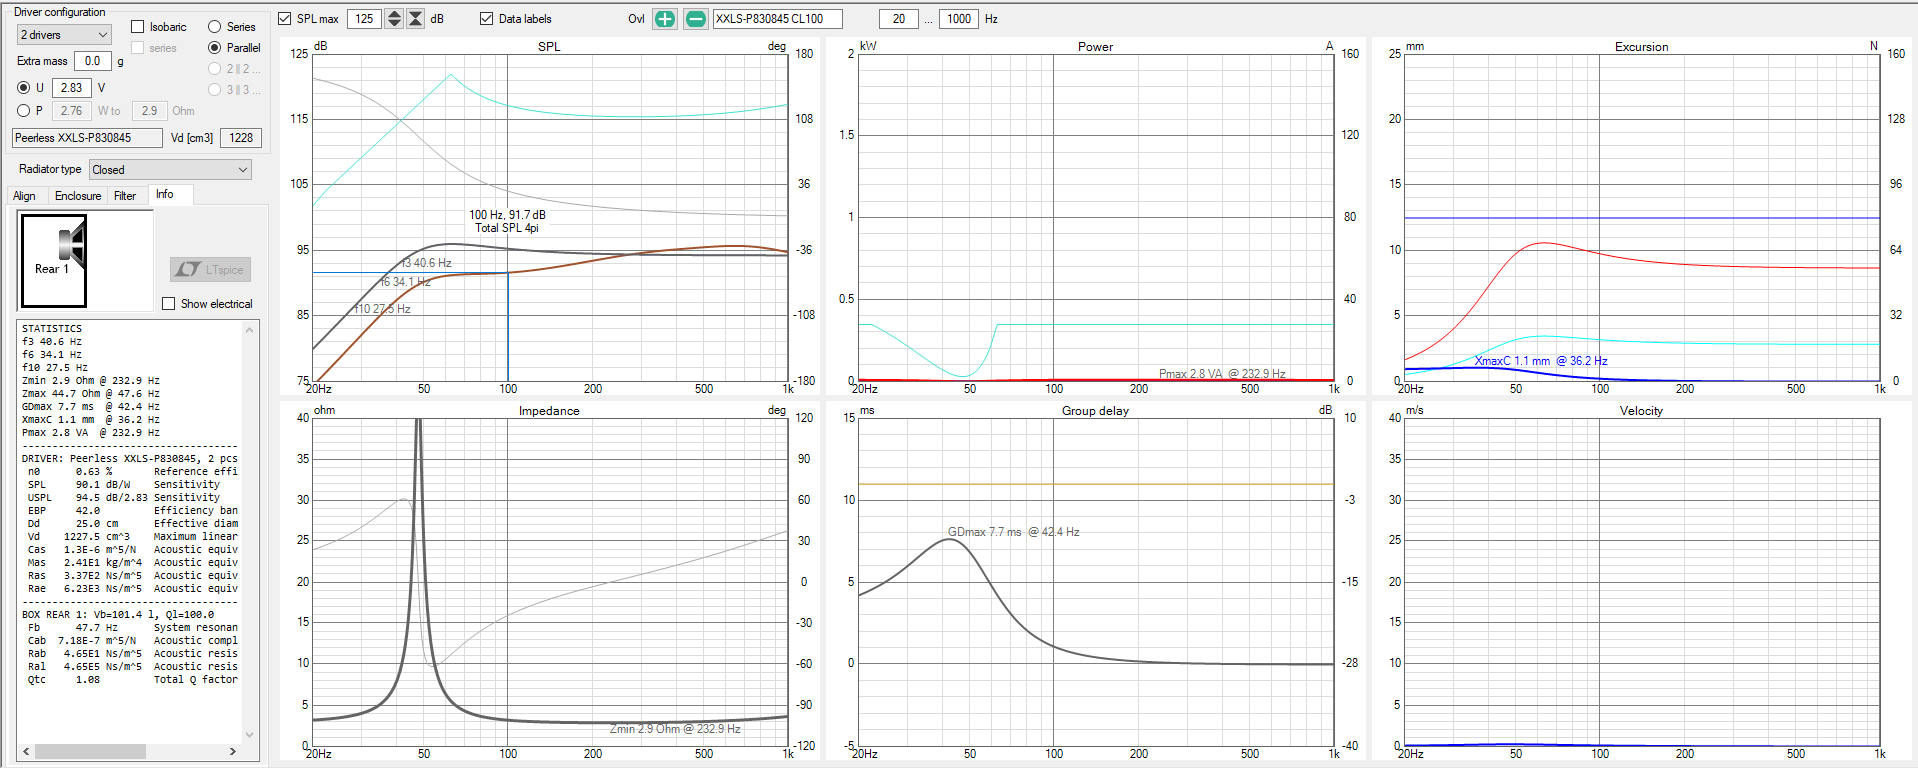The height and width of the screenshot is (769, 1918).
Task: Click the Peerless XXLS-P830845 driver name field
Action: tap(87, 138)
